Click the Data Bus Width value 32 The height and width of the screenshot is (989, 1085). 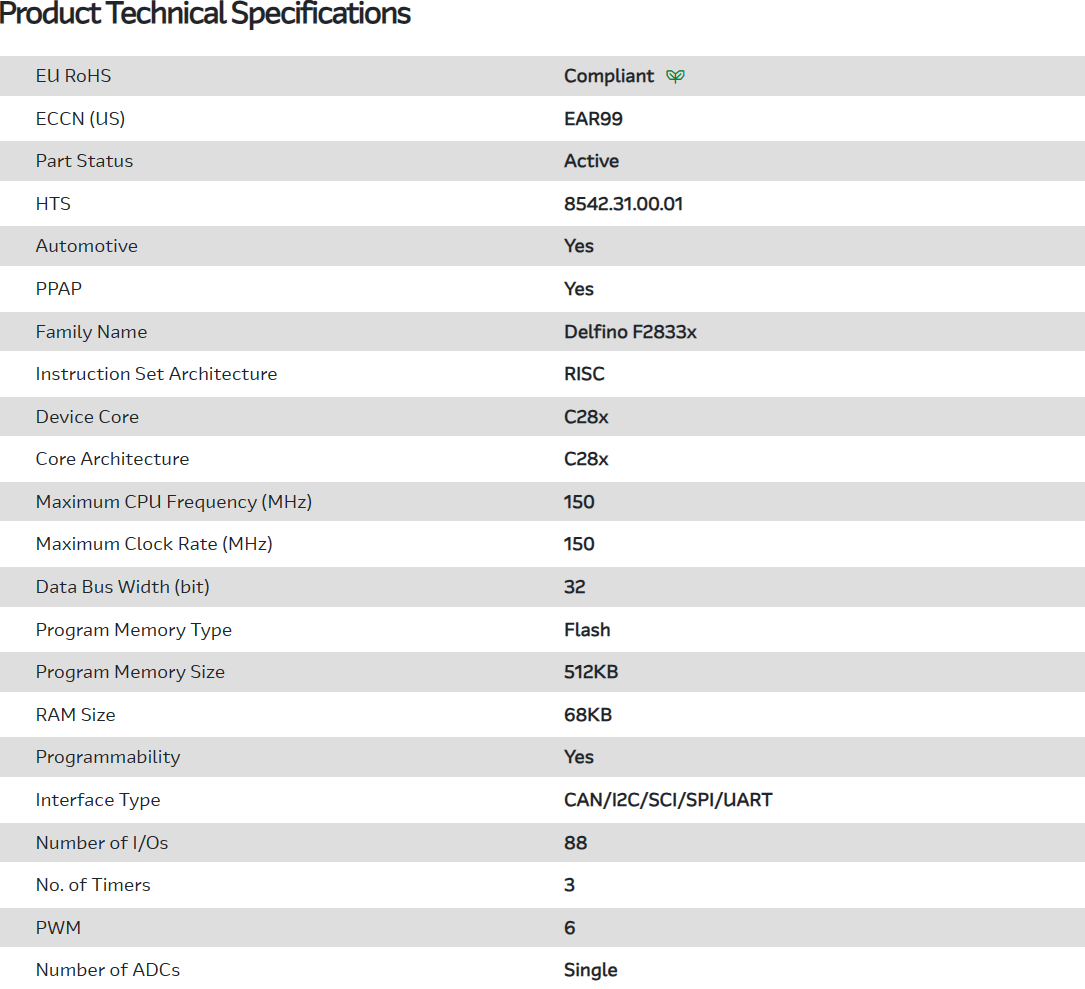click(x=575, y=587)
